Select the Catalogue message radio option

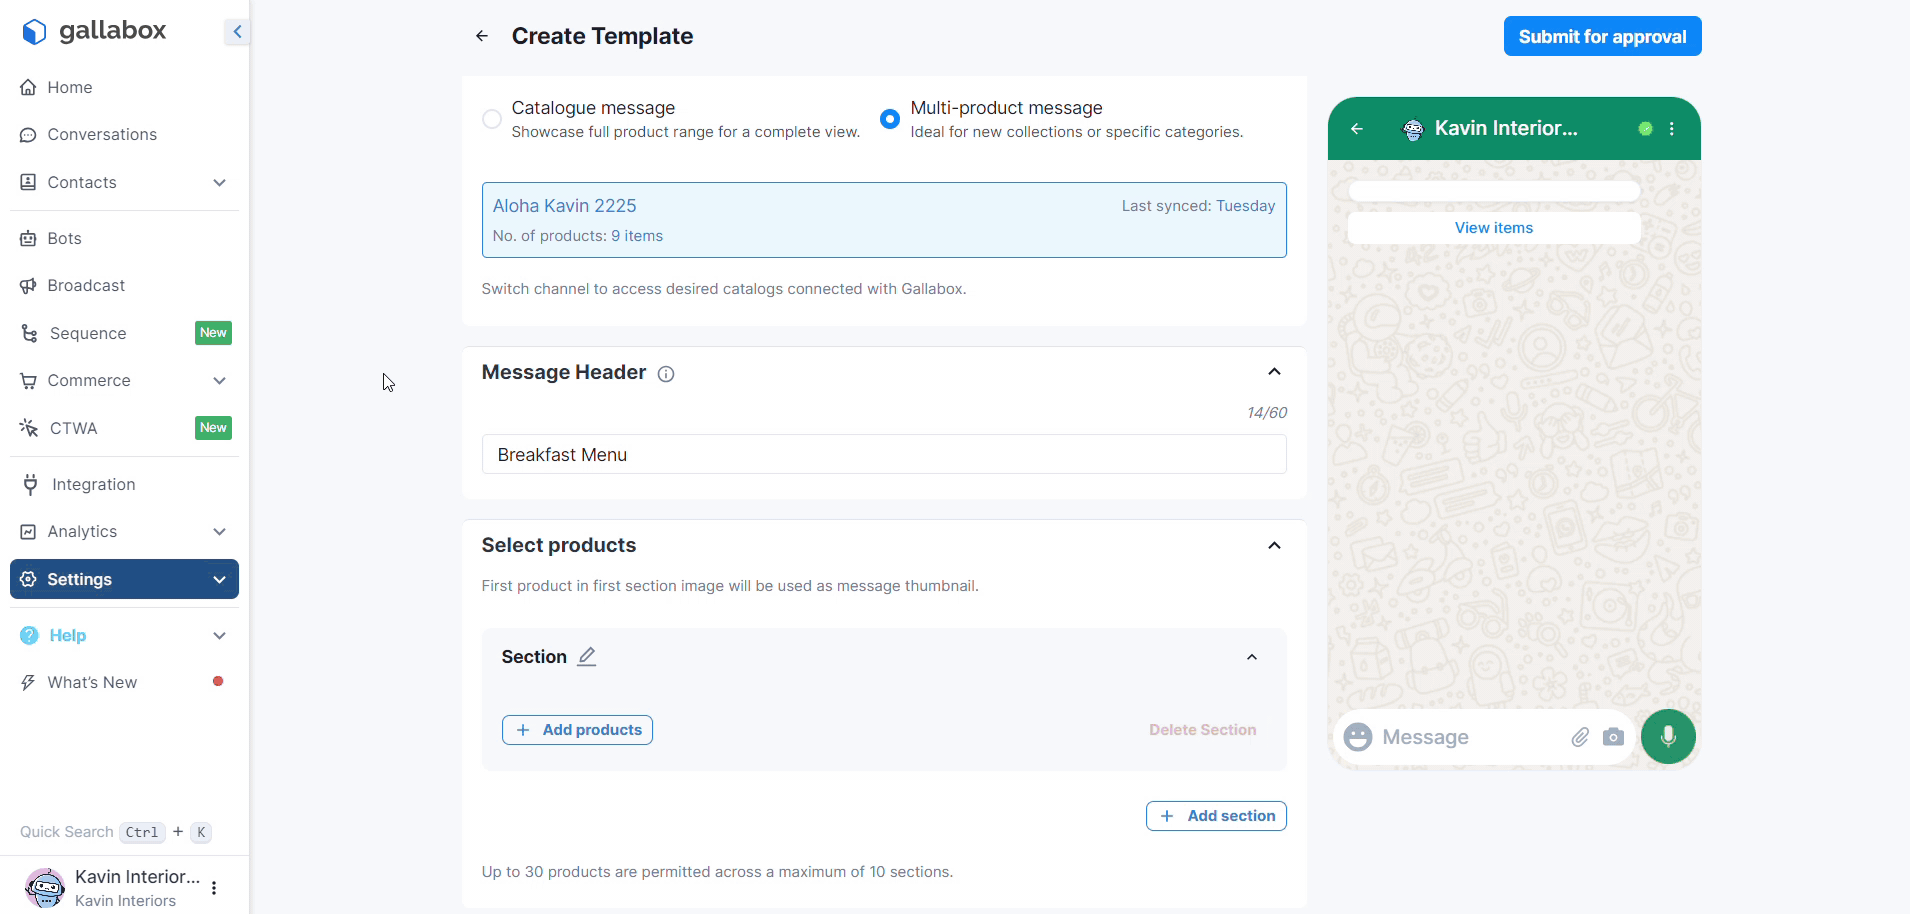pyautogui.click(x=492, y=119)
